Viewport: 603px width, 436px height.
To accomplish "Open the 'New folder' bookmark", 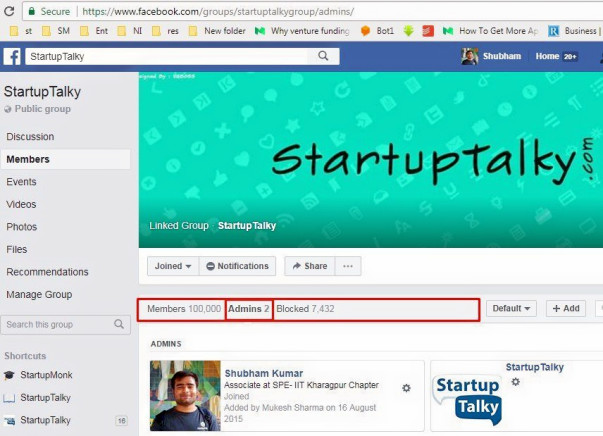I will click(217, 31).
